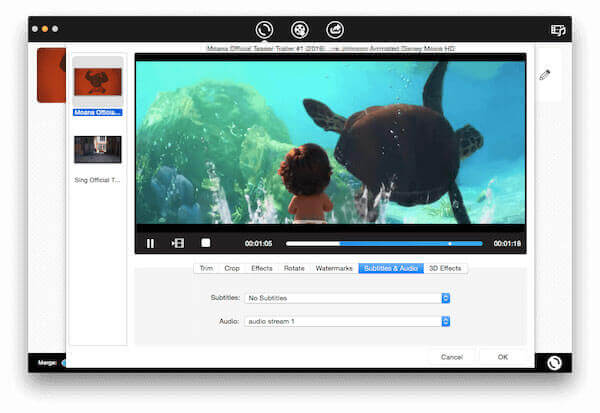Image resolution: width=600 pixels, height=413 pixels.
Task: Switch to the 3D Effects tab
Action: coord(445,268)
